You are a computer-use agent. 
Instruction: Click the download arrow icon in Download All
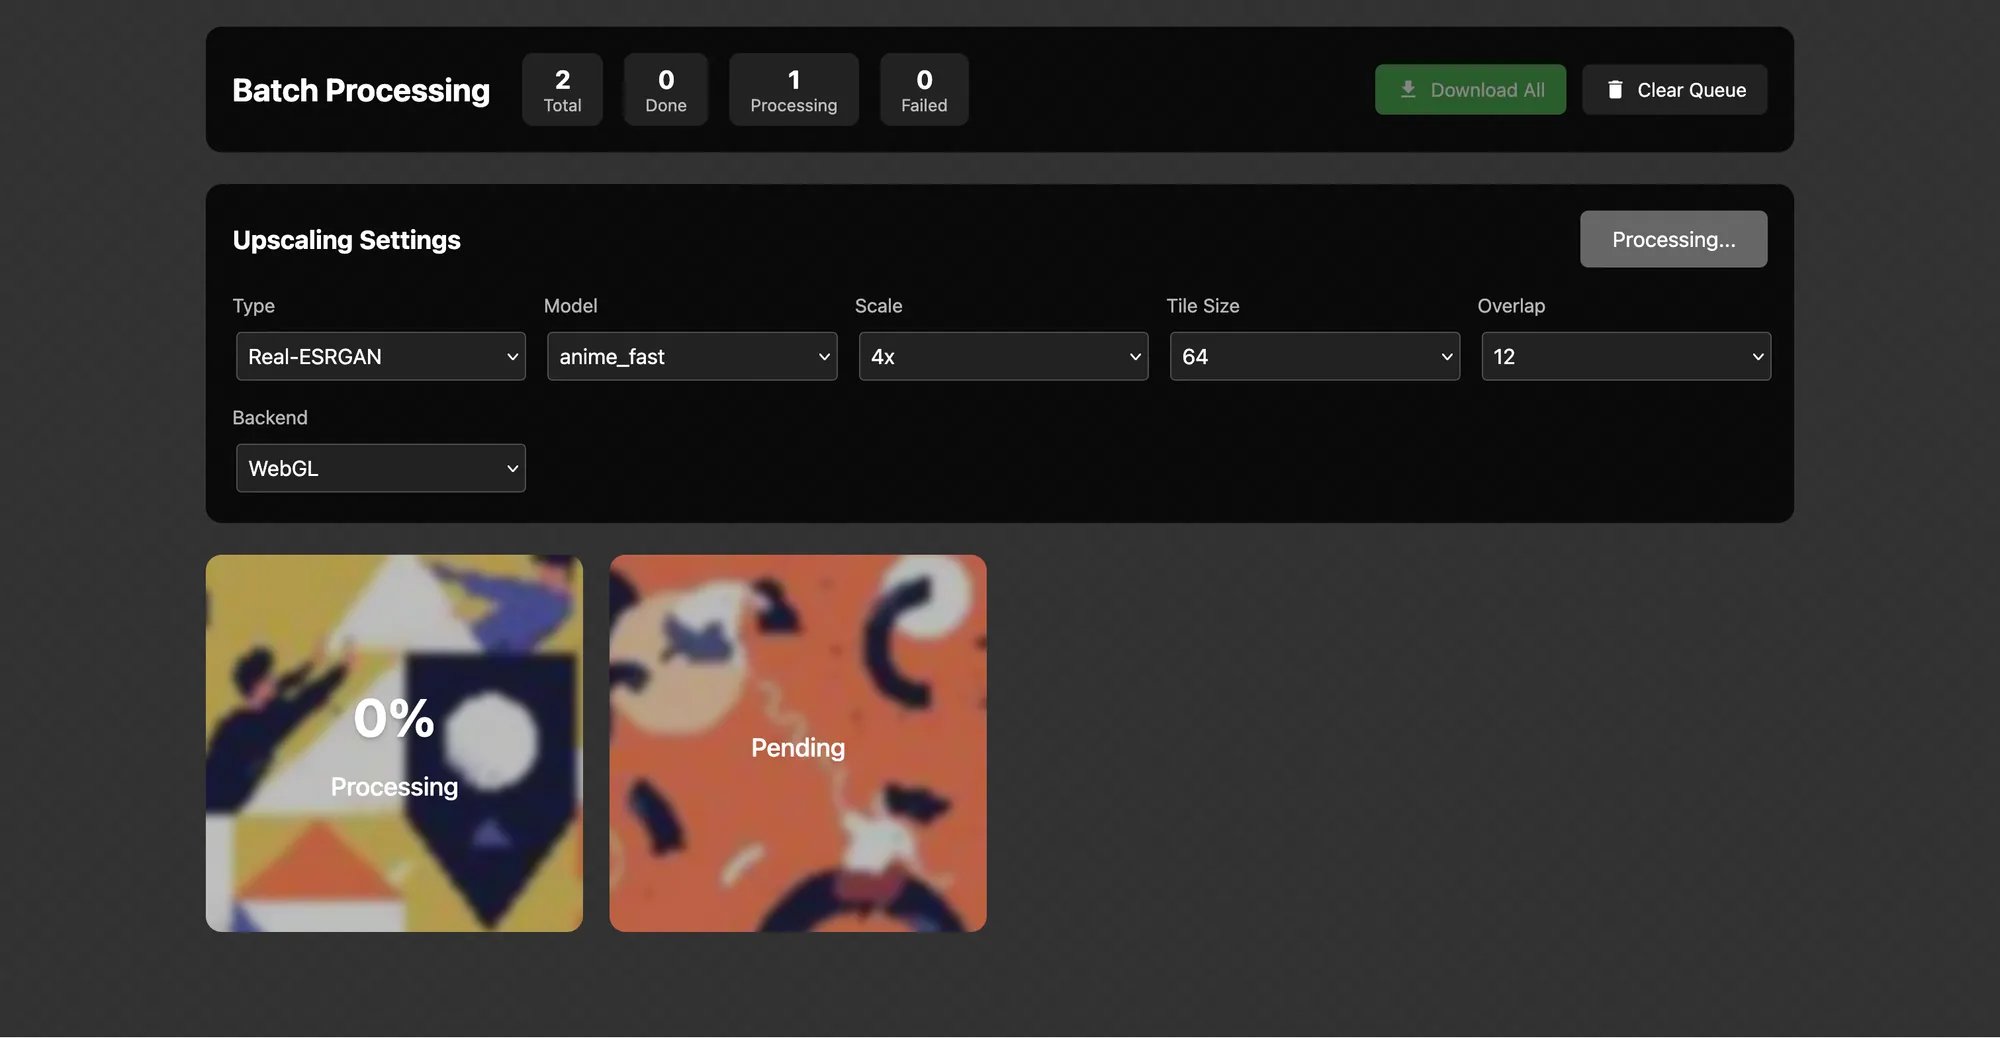(1408, 90)
